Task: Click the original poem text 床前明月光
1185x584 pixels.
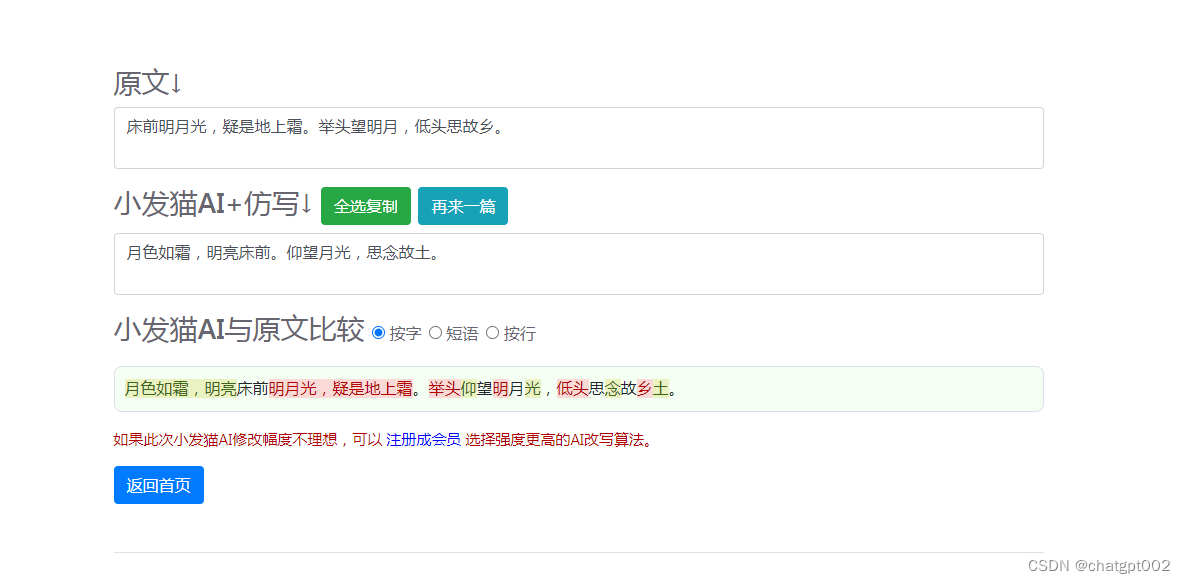Action: (x=166, y=127)
